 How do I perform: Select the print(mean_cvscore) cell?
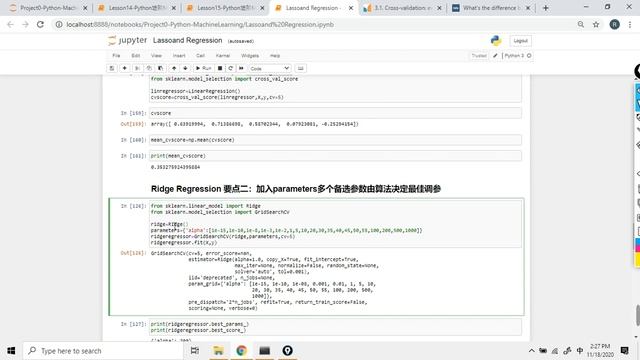pos(335,156)
